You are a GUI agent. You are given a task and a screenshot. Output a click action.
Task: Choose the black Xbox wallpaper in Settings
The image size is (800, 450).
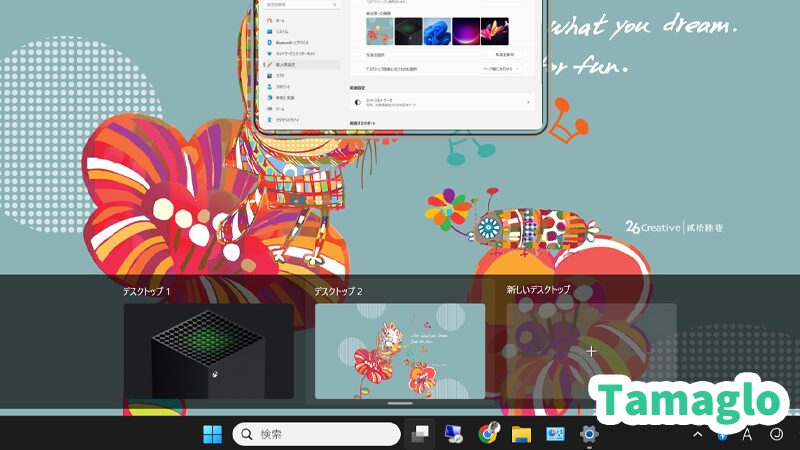point(409,31)
